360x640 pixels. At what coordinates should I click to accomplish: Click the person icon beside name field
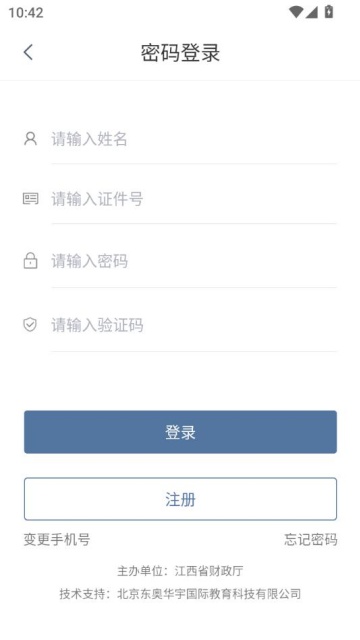30,139
